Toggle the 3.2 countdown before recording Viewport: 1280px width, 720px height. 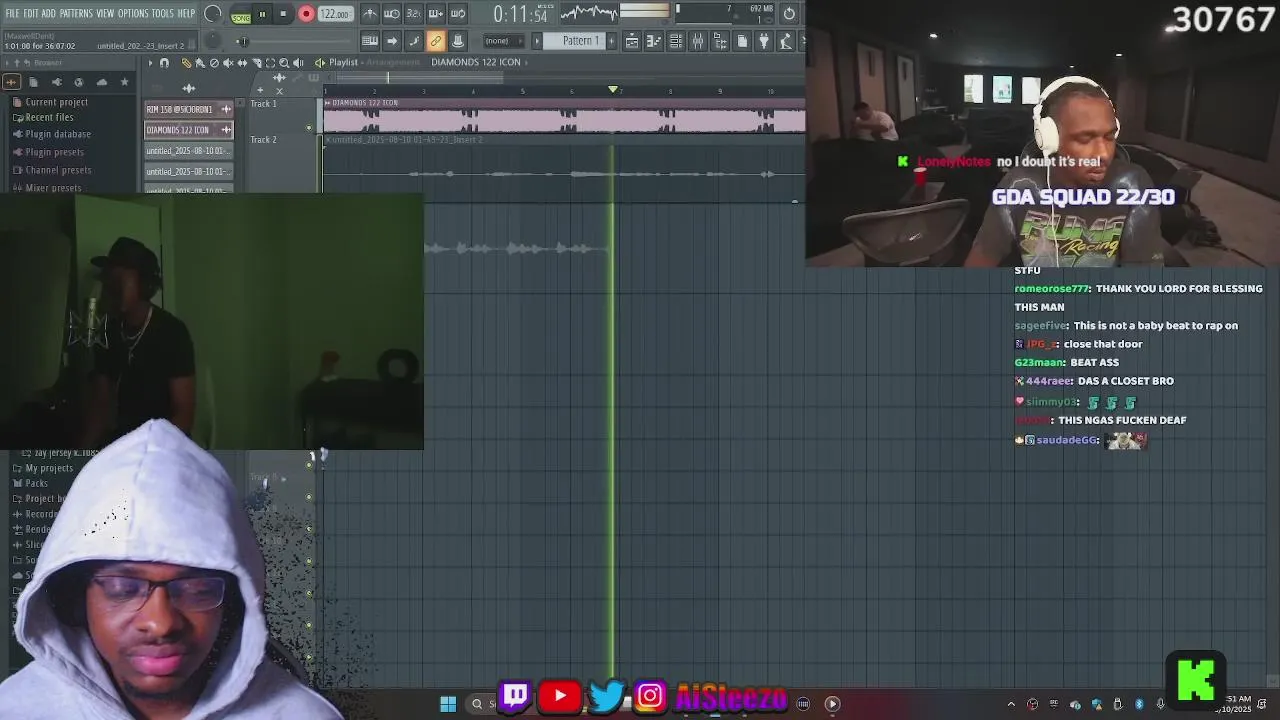click(413, 14)
